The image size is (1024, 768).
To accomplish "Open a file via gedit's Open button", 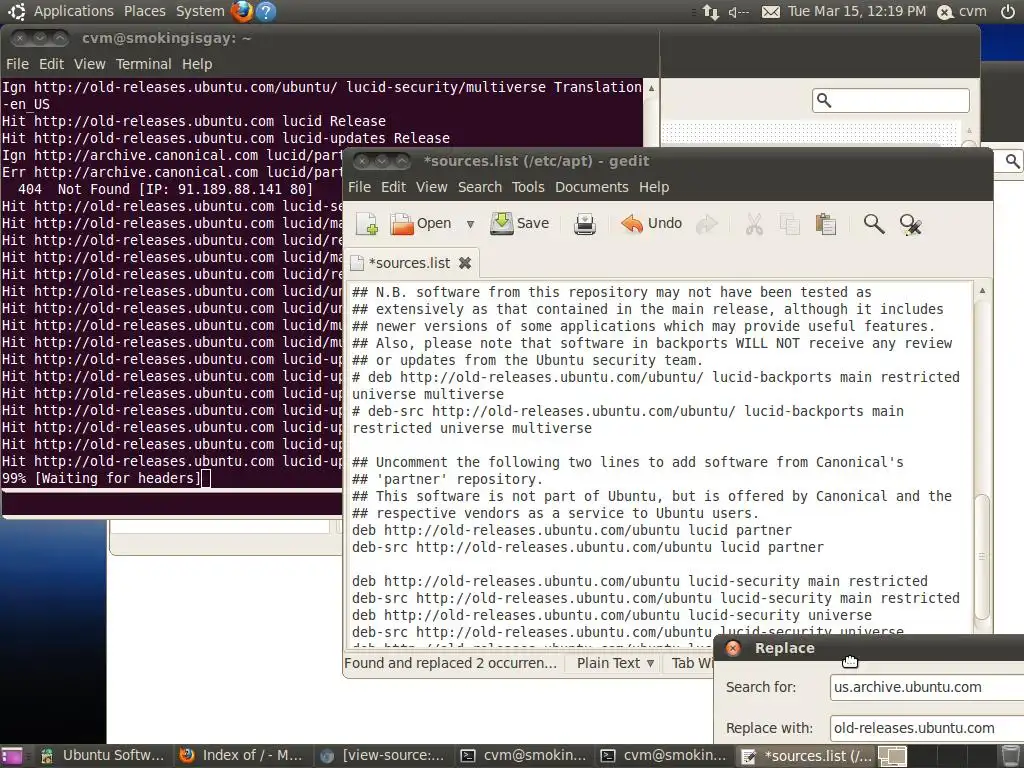I will 421,224.
